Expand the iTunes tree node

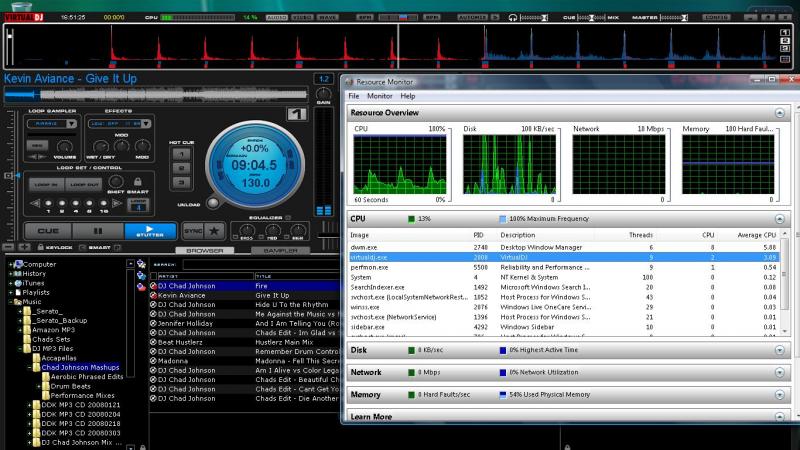point(11,283)
